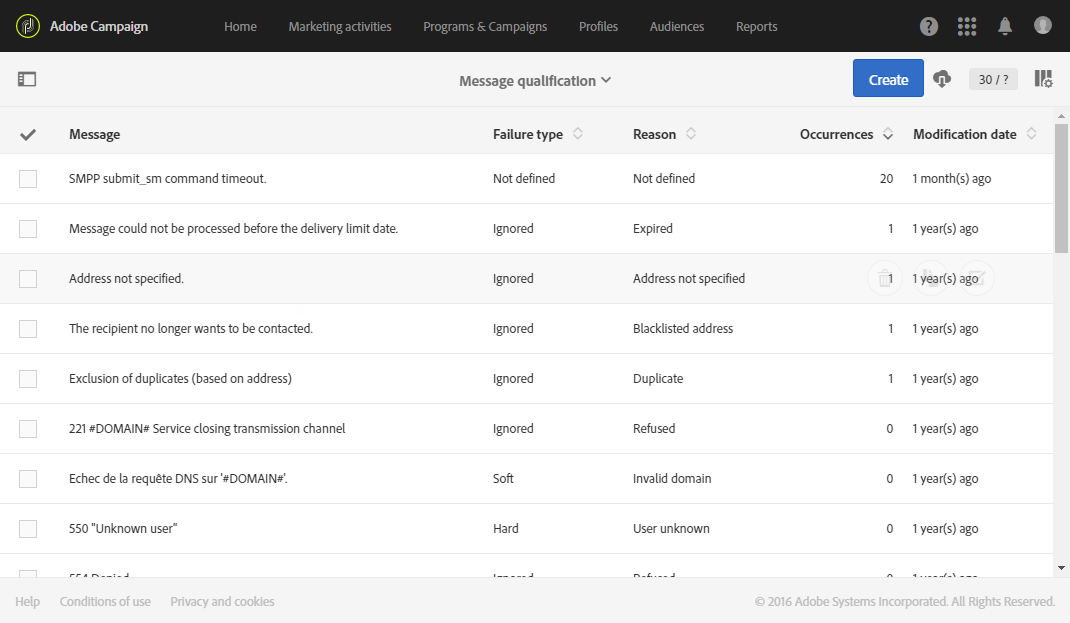Open the help question mark icon
The height and width of the screenshot is (623, 1070).
(x=929, y=26)
